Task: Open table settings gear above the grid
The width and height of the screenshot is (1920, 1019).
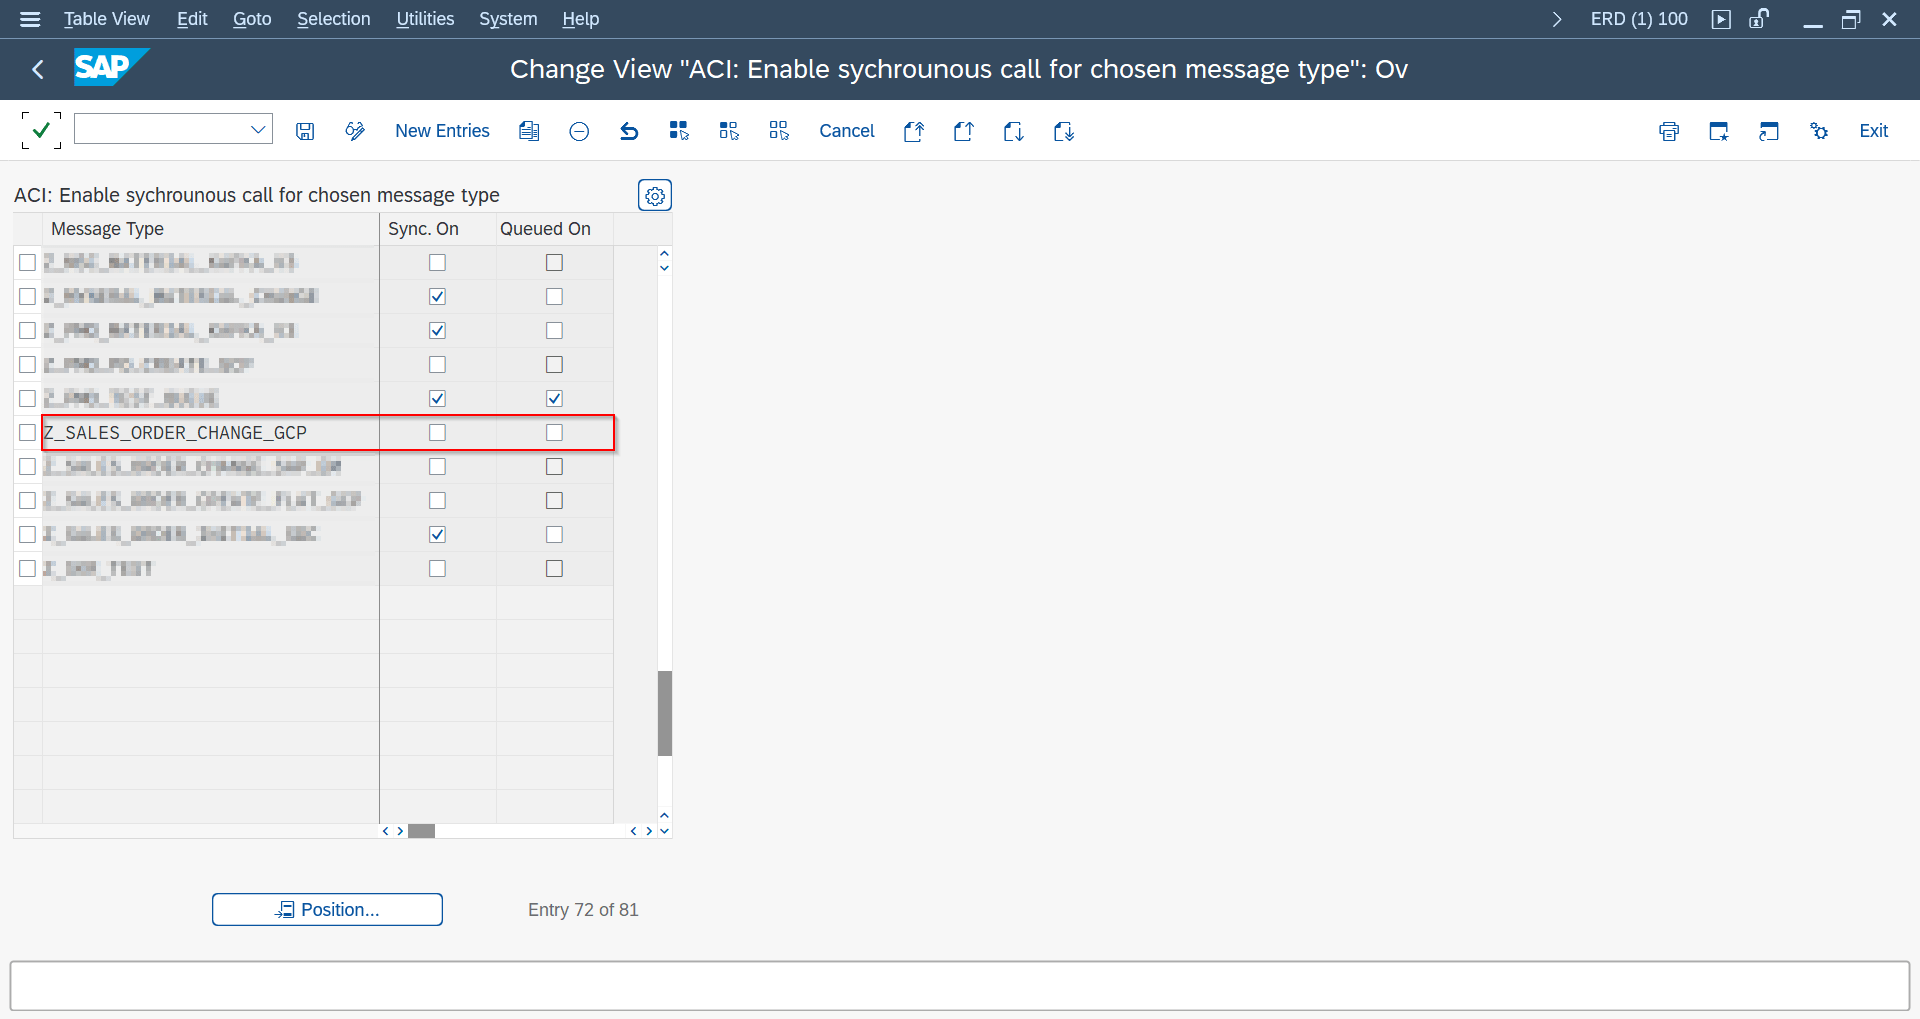Action: click(655, 196)
